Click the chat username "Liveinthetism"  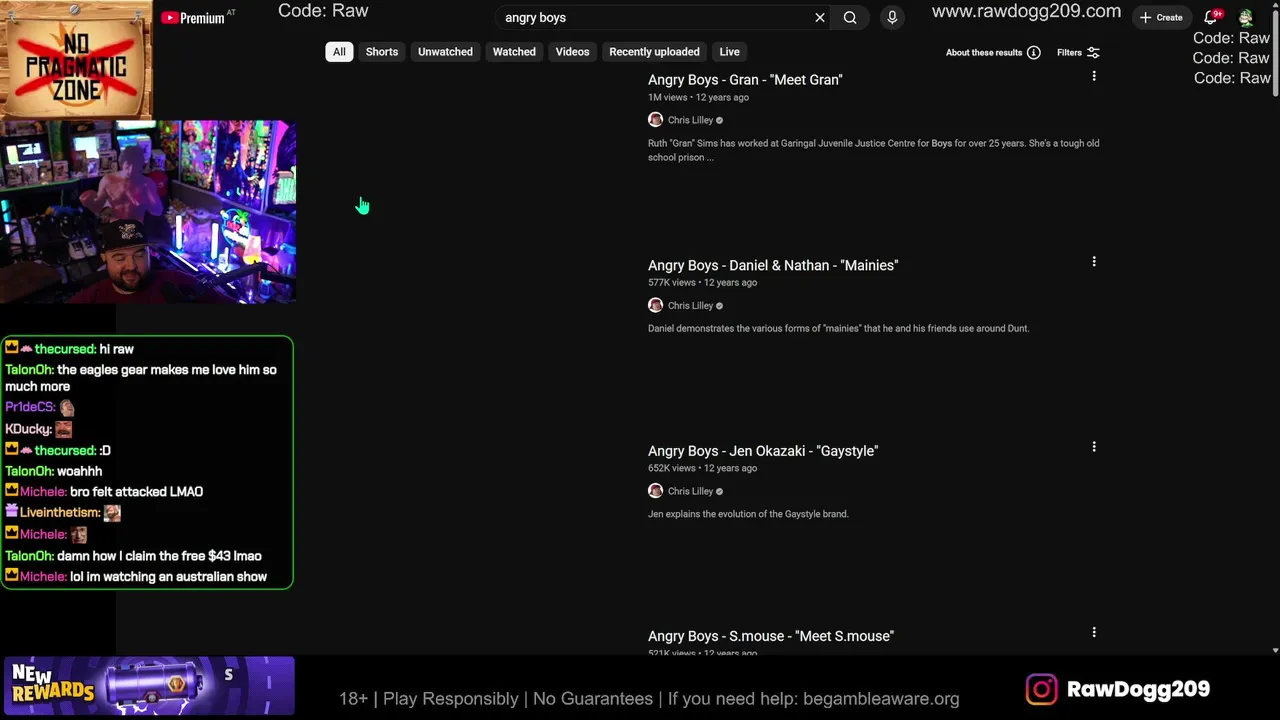[59, 513]
